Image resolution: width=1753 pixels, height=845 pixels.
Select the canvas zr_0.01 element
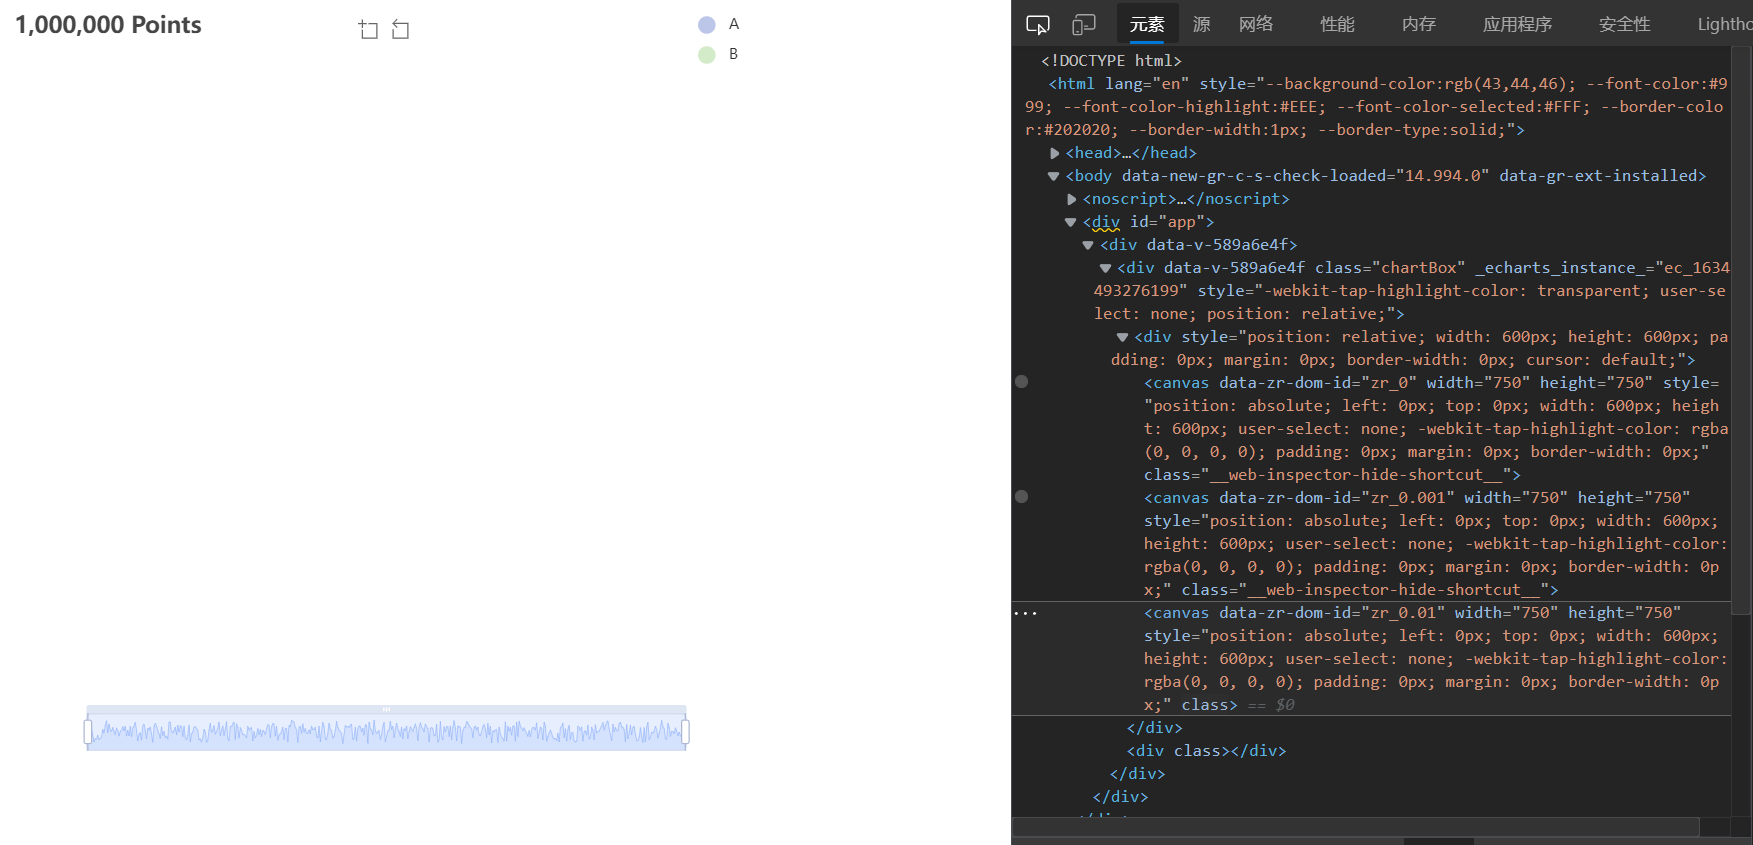click(1436, 659)
